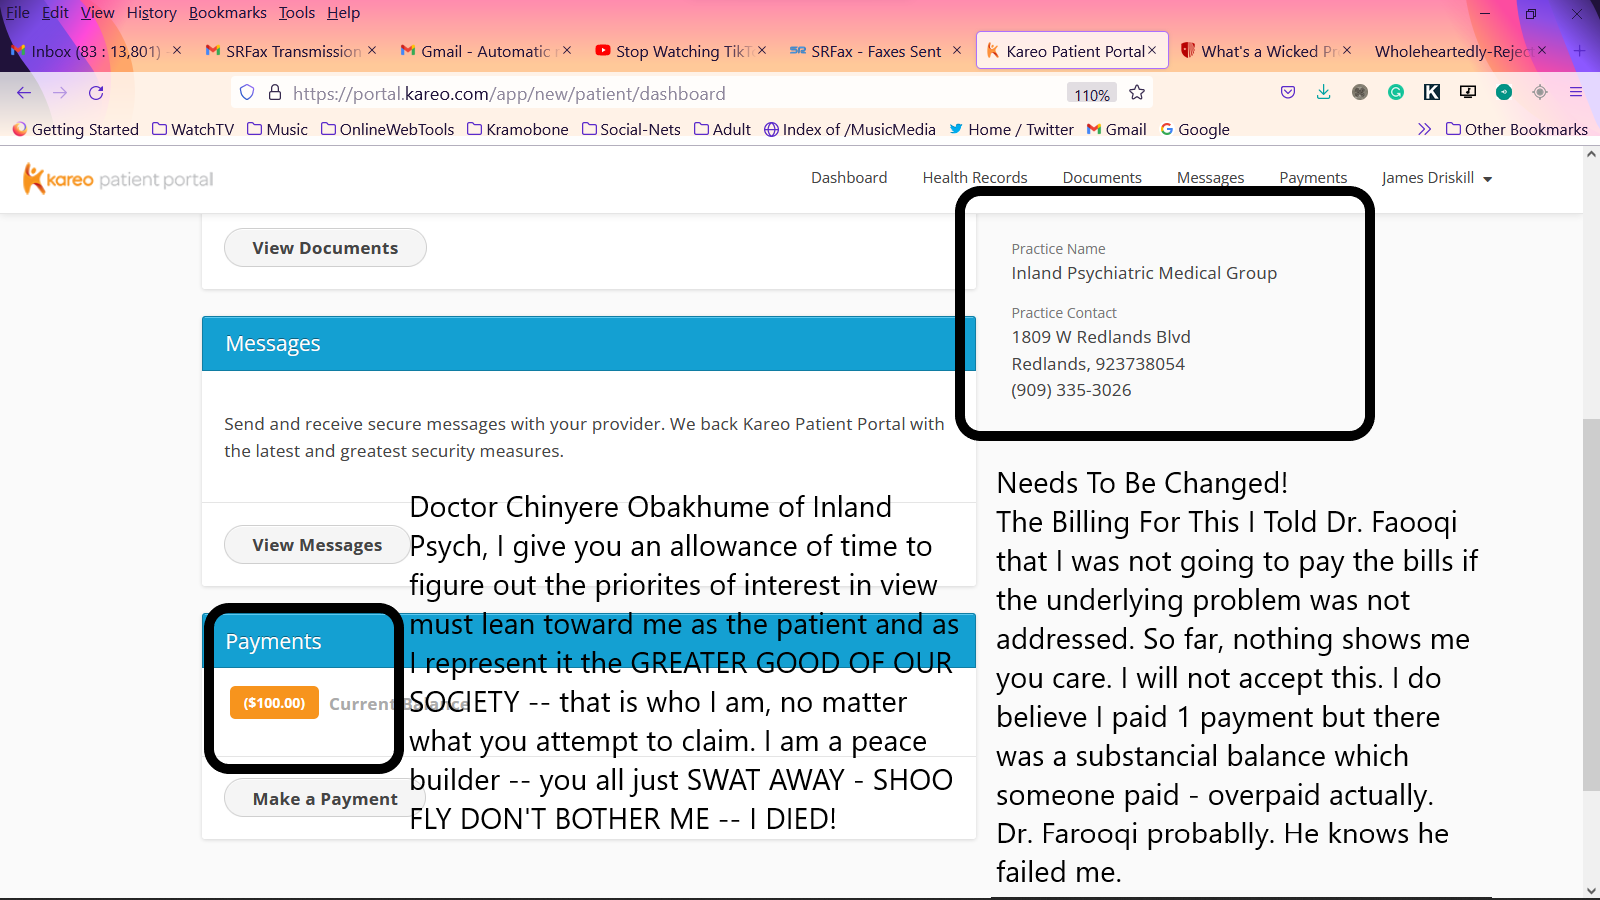The height and width of the screenshot is (900, 1600).
Task: Open the Getting Started bookmark
Action: (76, 129)
